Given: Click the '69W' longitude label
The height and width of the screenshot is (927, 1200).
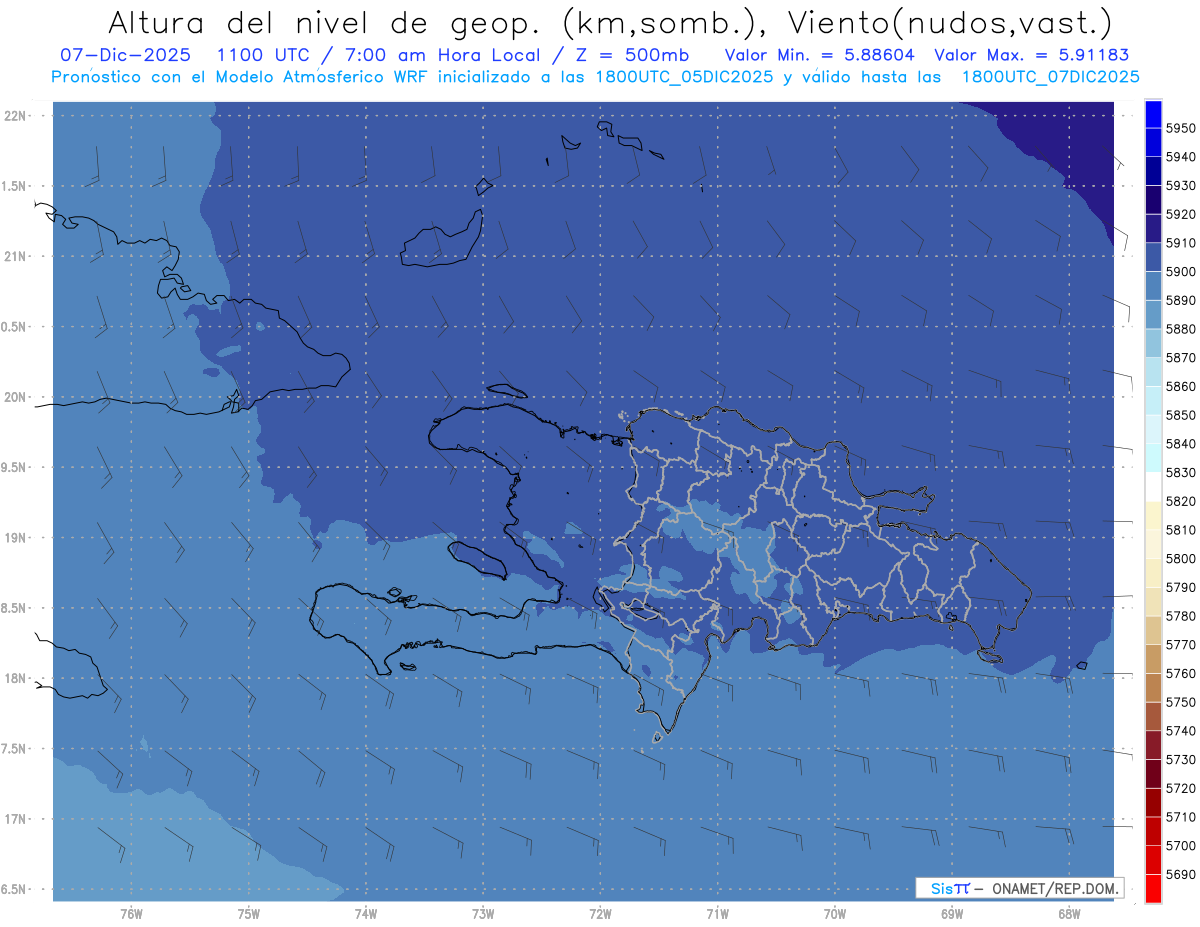Looking at the screenshot, I should (952, 914).
